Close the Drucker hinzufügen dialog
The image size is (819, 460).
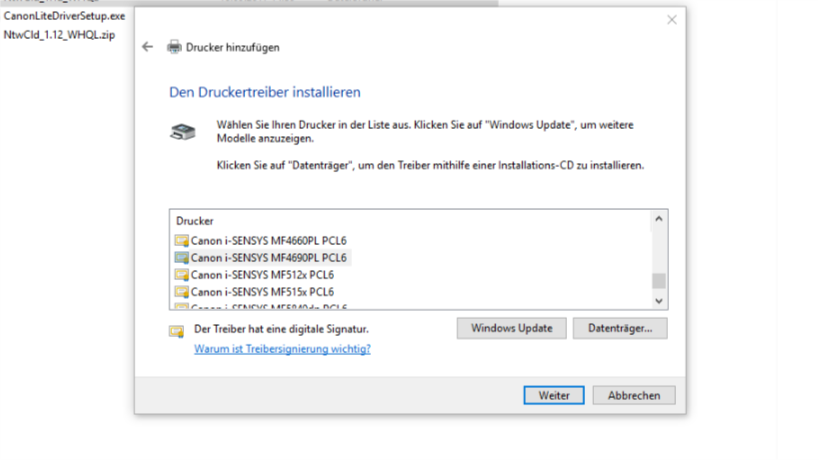click(x=672, y=20)
